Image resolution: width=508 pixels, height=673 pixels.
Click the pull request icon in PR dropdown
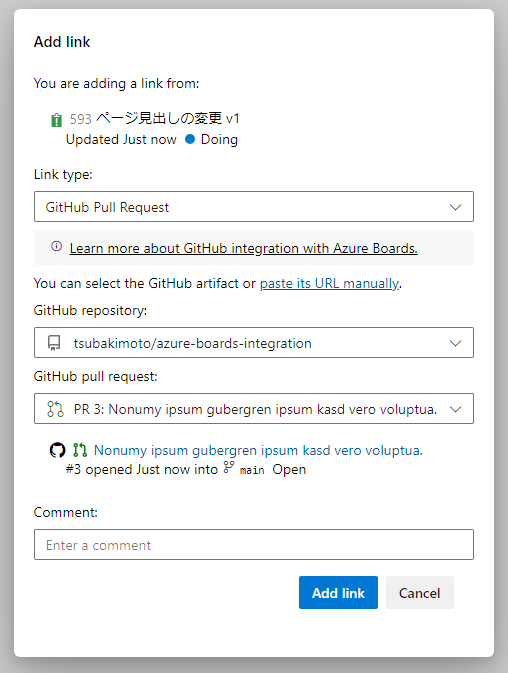pos(55,409)
